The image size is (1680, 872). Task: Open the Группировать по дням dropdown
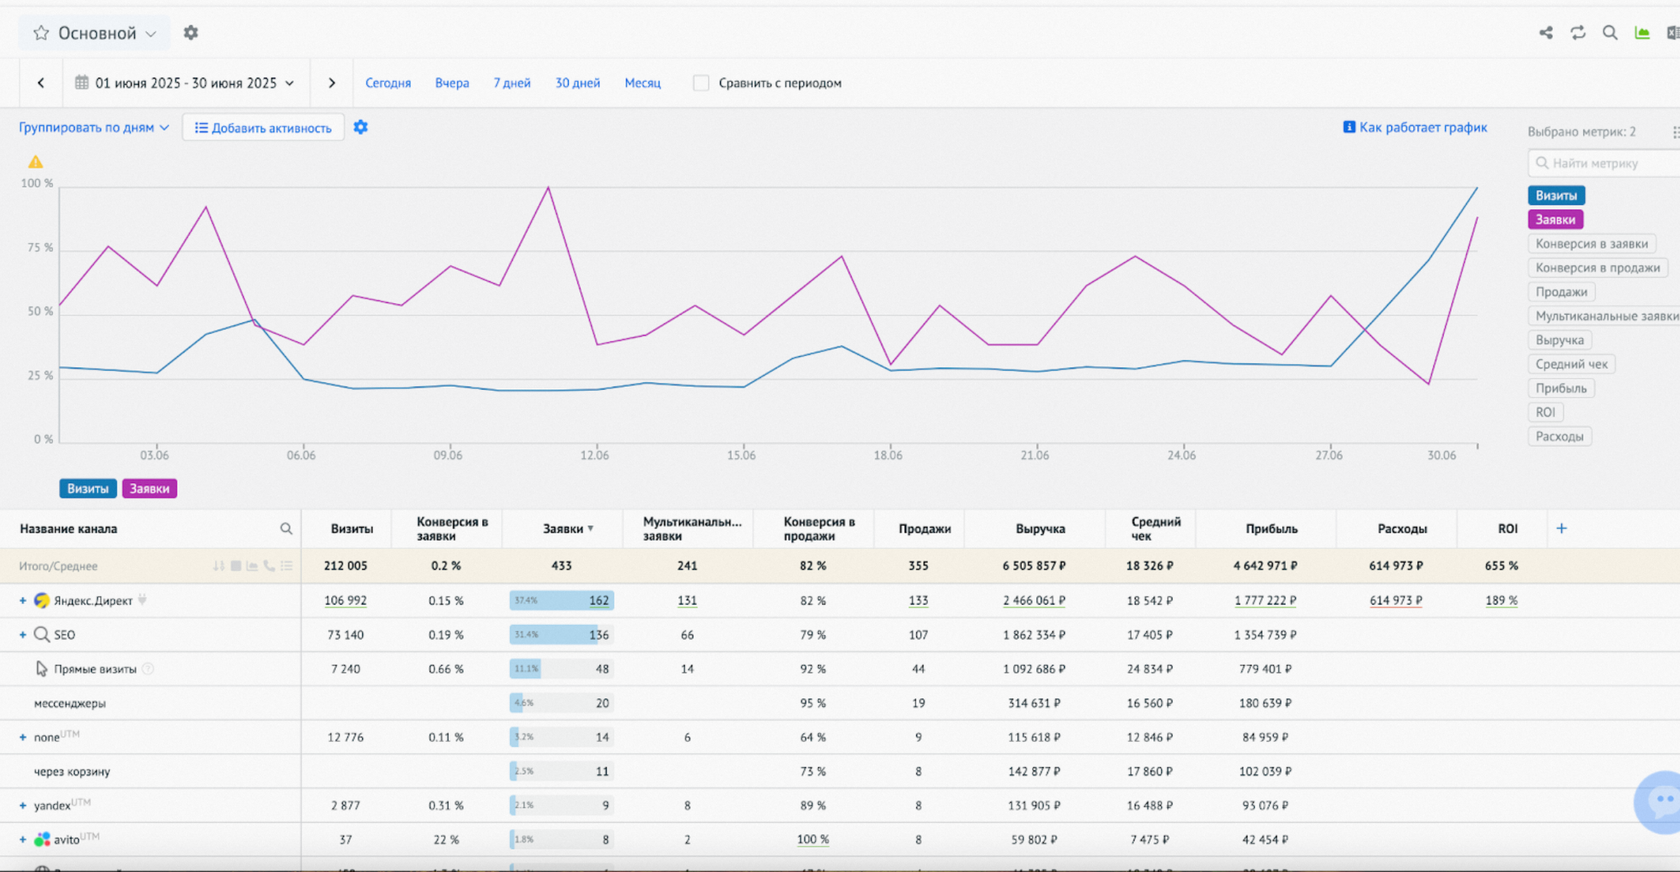[x=94, y=128]
